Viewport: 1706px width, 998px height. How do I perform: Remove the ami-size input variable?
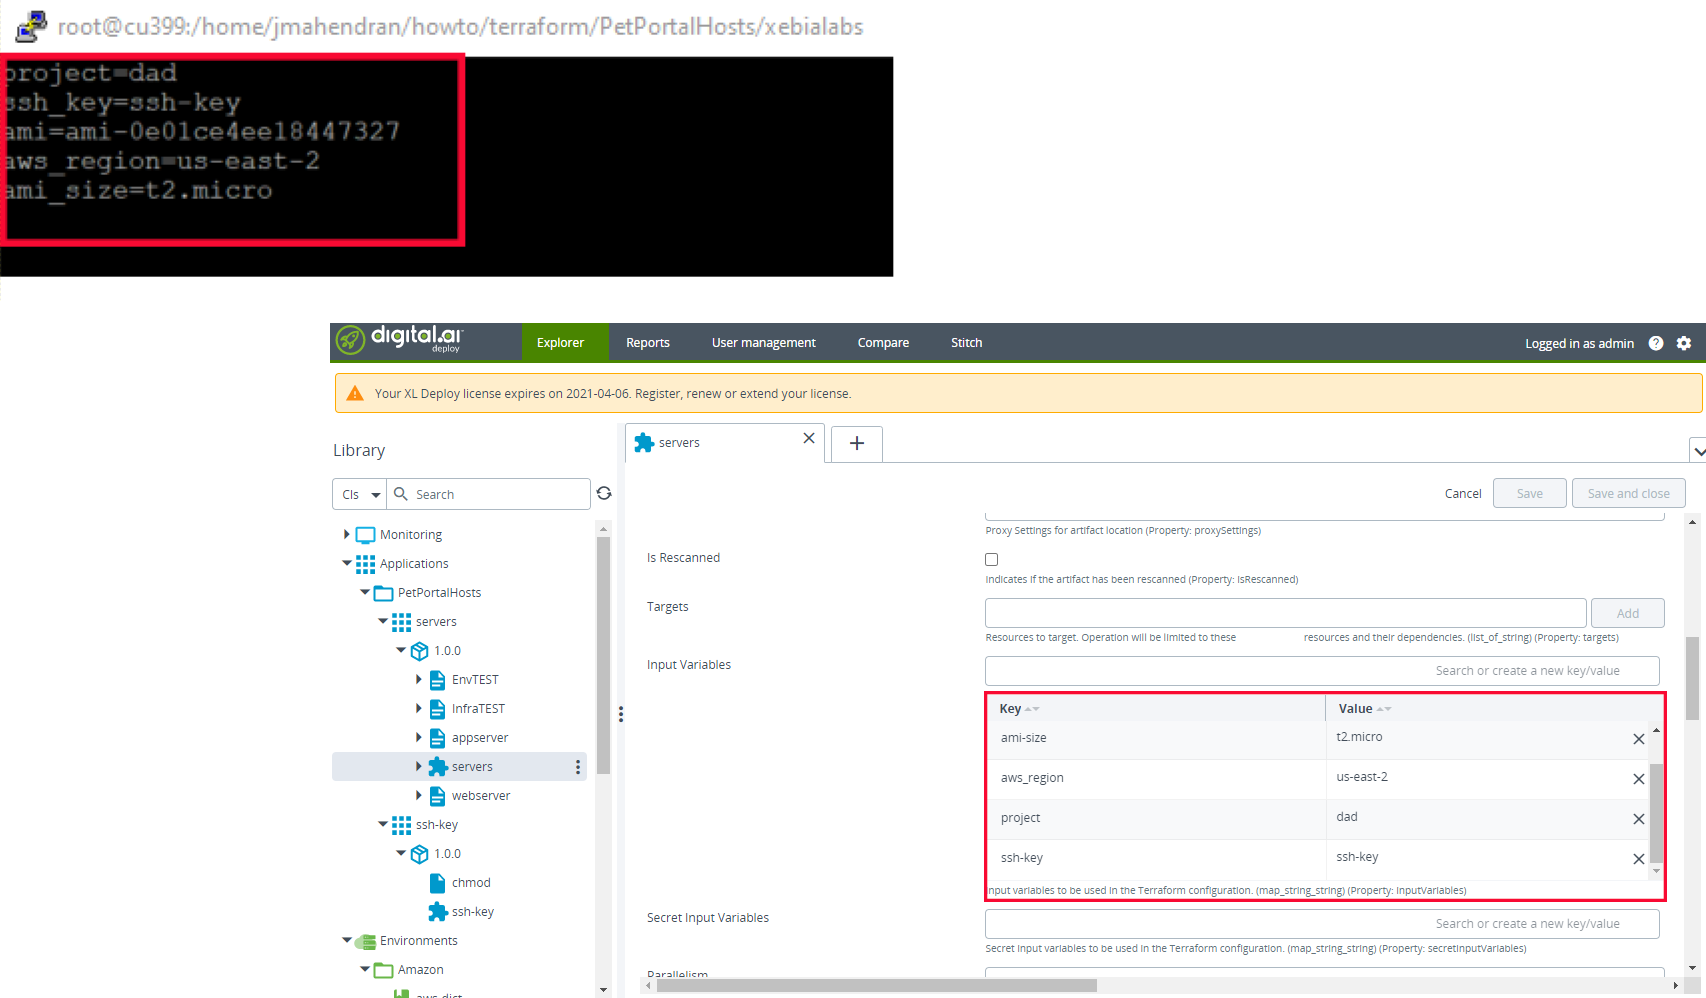click(1639, 739)
